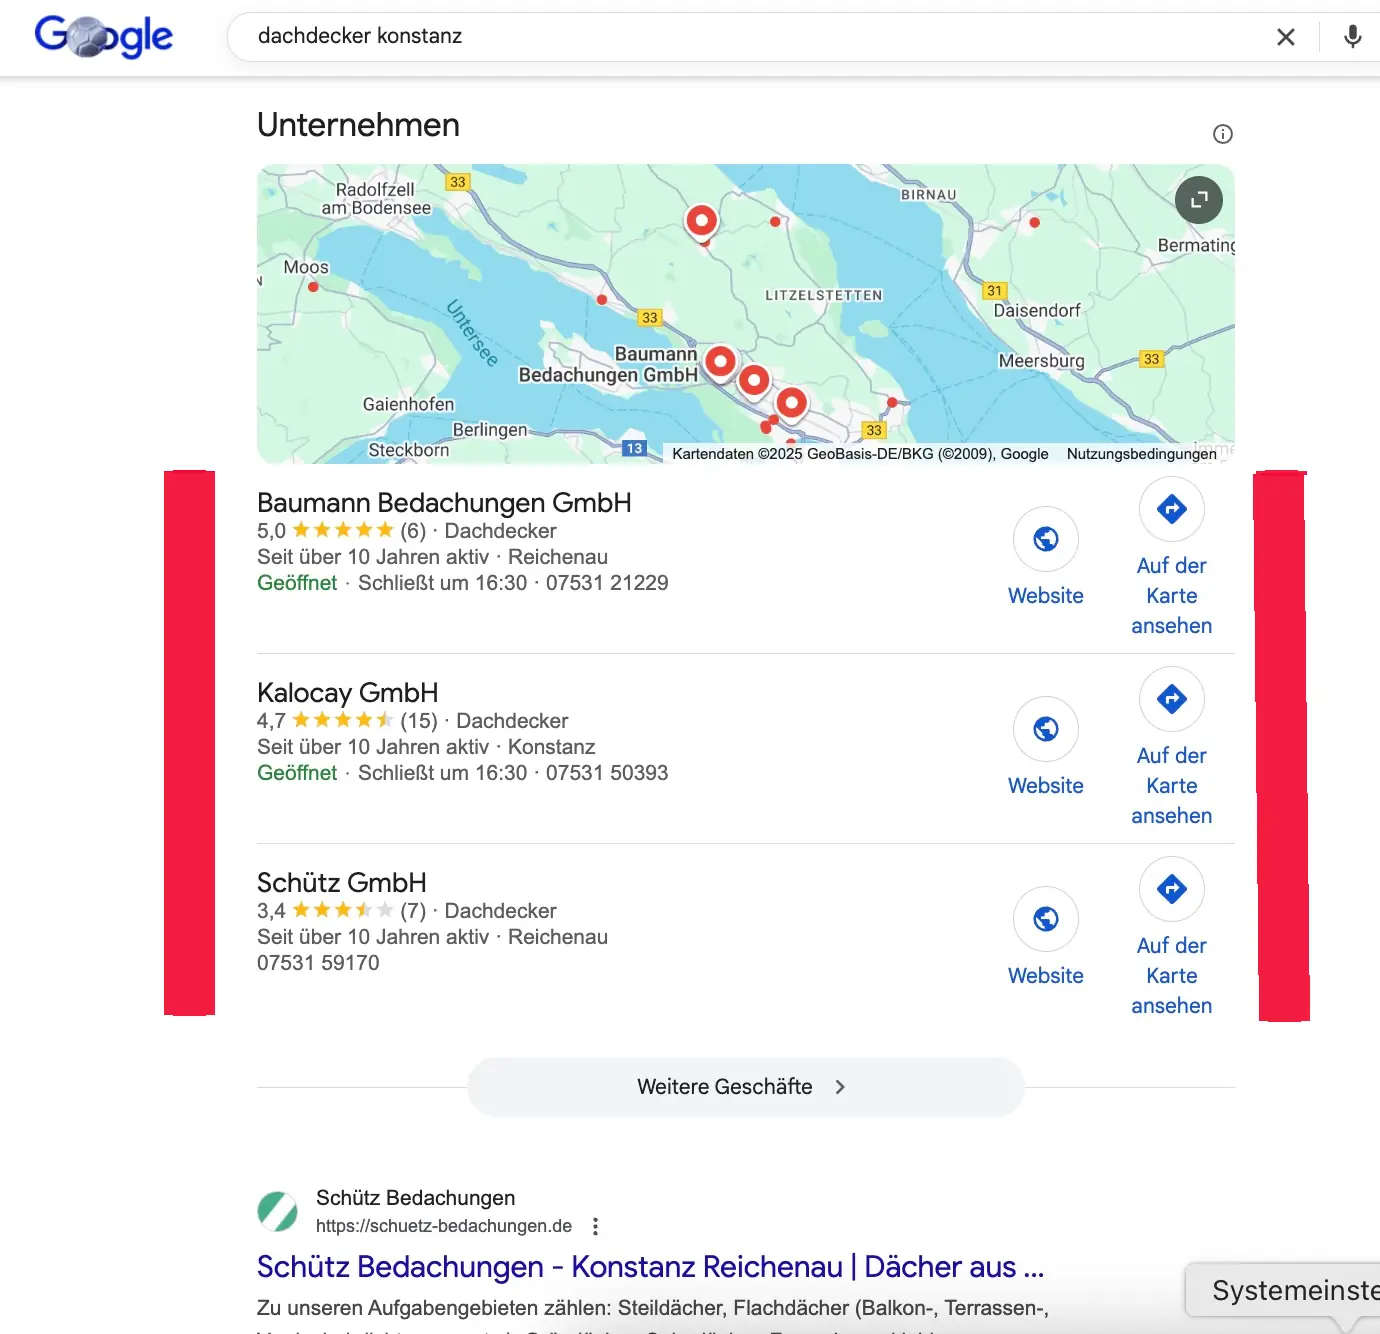Image resolution: width=1380 pixels, height=1334 pixels.
Task: Open three-dot menu beside schuetz-bedachungen.de
Action: click(596, 1226)
